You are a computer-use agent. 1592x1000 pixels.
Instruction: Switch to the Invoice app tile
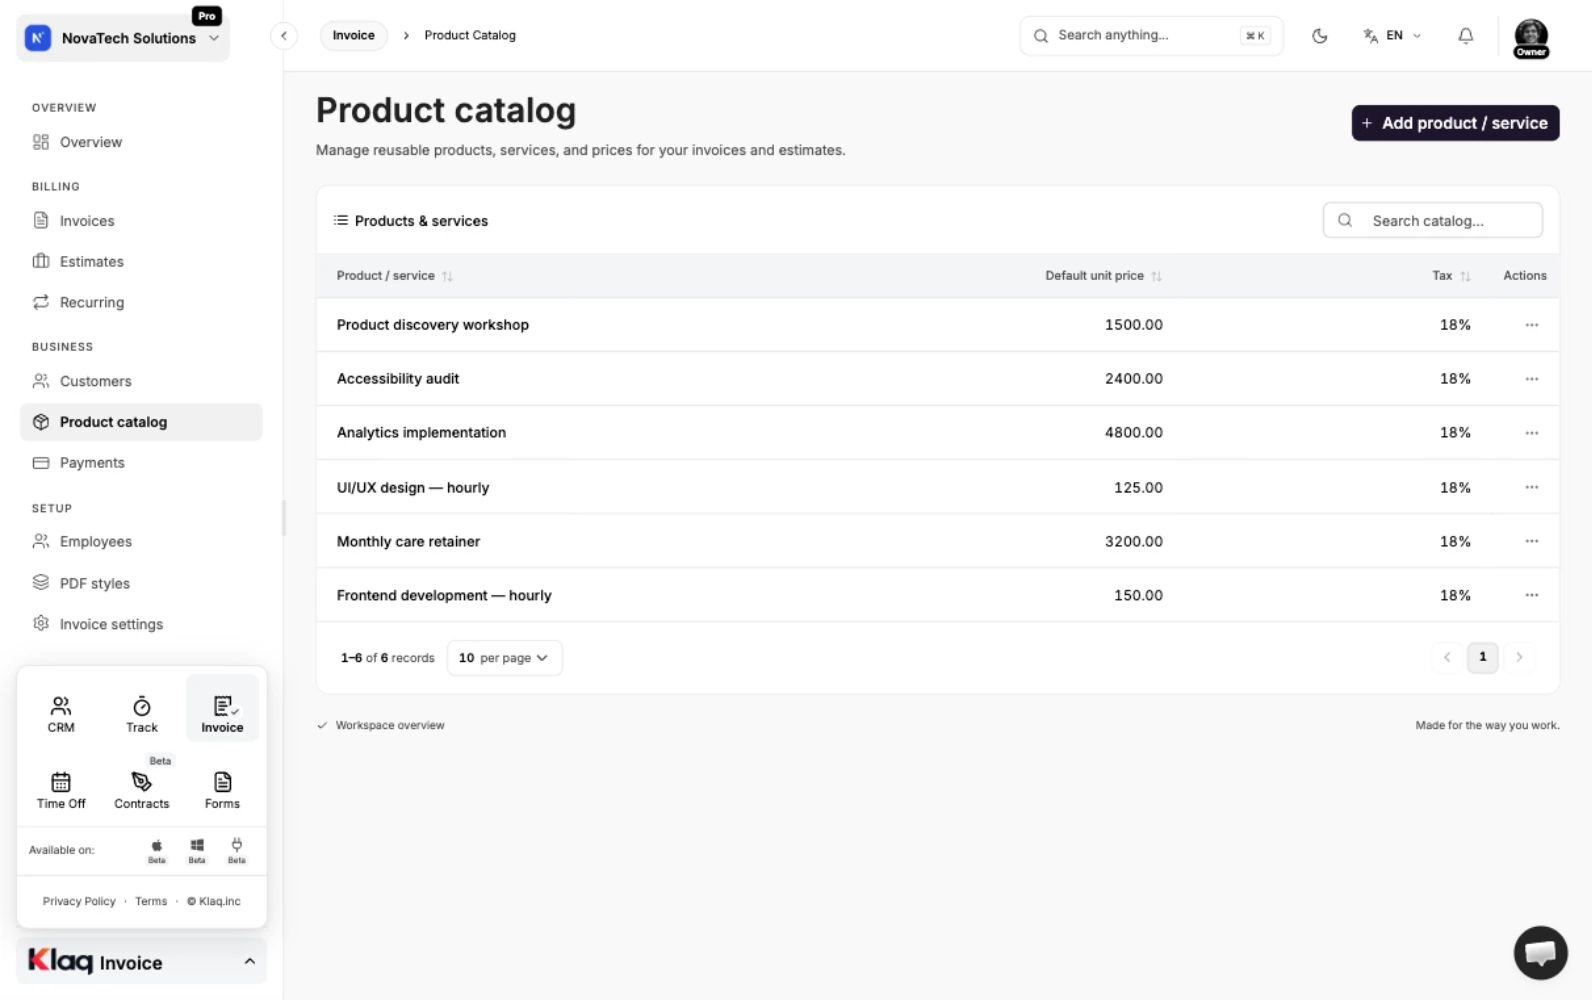pos(222,708)
